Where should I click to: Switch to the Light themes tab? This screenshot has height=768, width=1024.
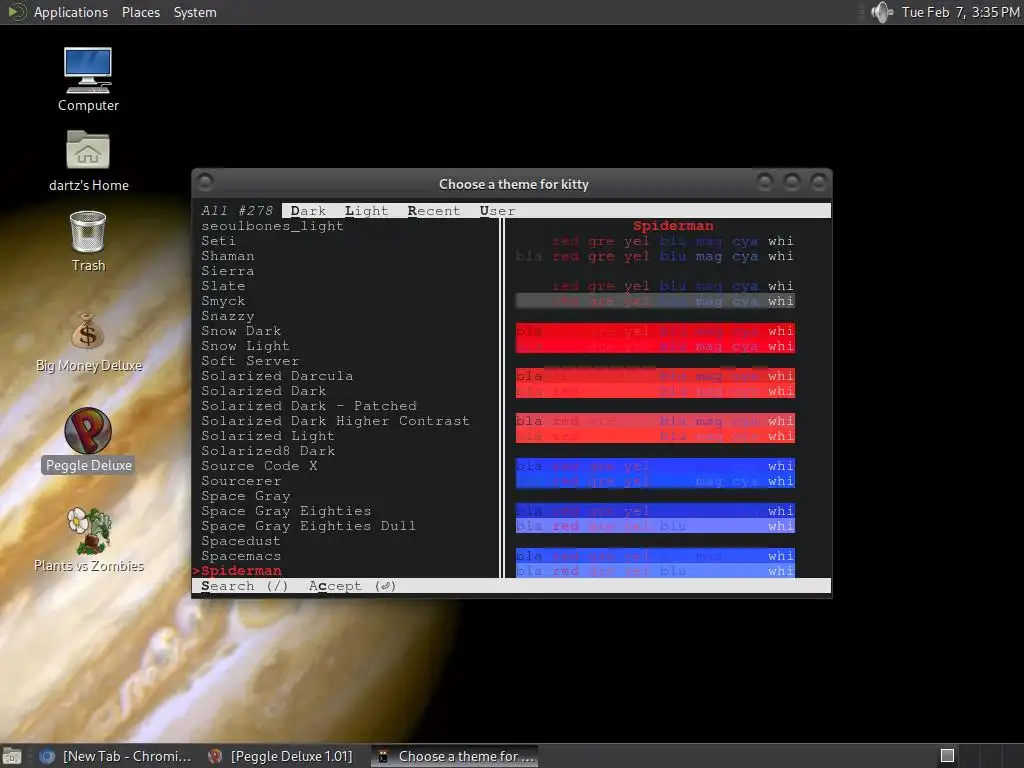pyautogui.click(x=366, y=211)
